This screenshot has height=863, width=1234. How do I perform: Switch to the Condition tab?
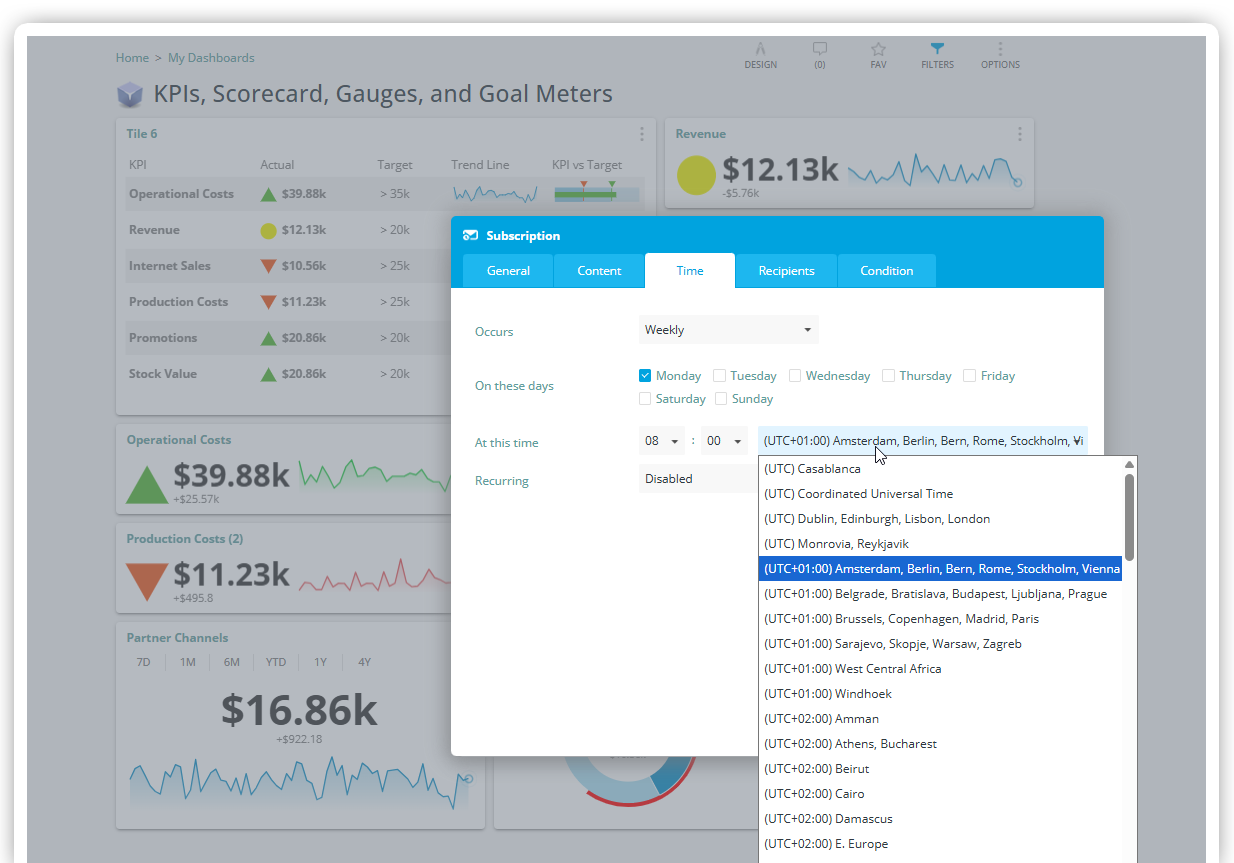pyautogui.click(x=886, y=270)
